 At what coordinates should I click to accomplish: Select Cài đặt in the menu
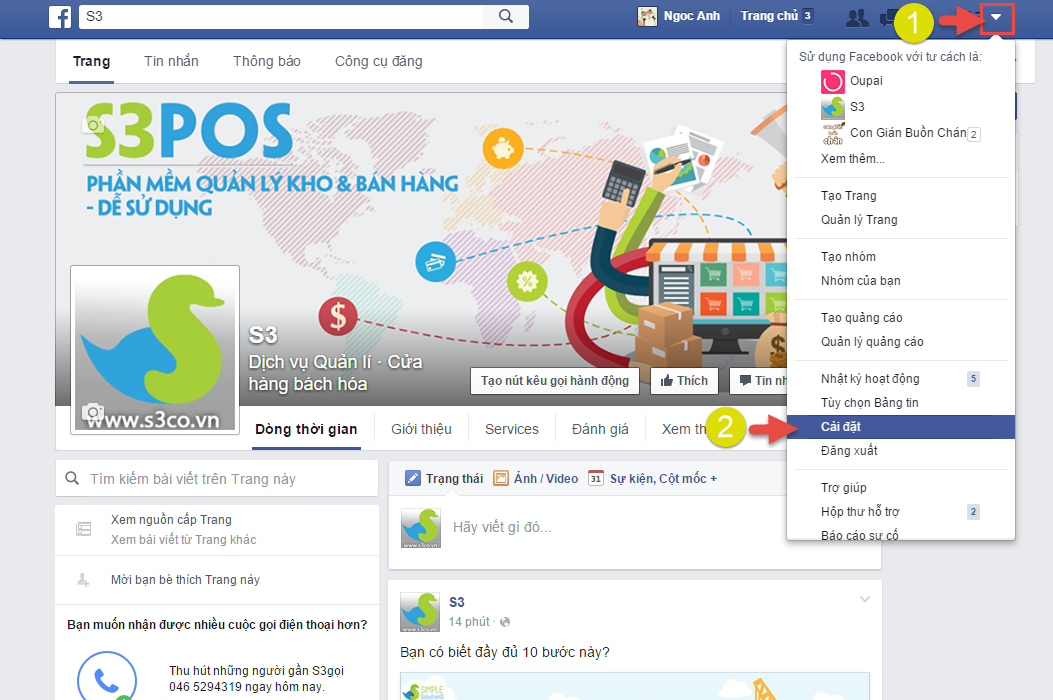[x=901, y=427]
